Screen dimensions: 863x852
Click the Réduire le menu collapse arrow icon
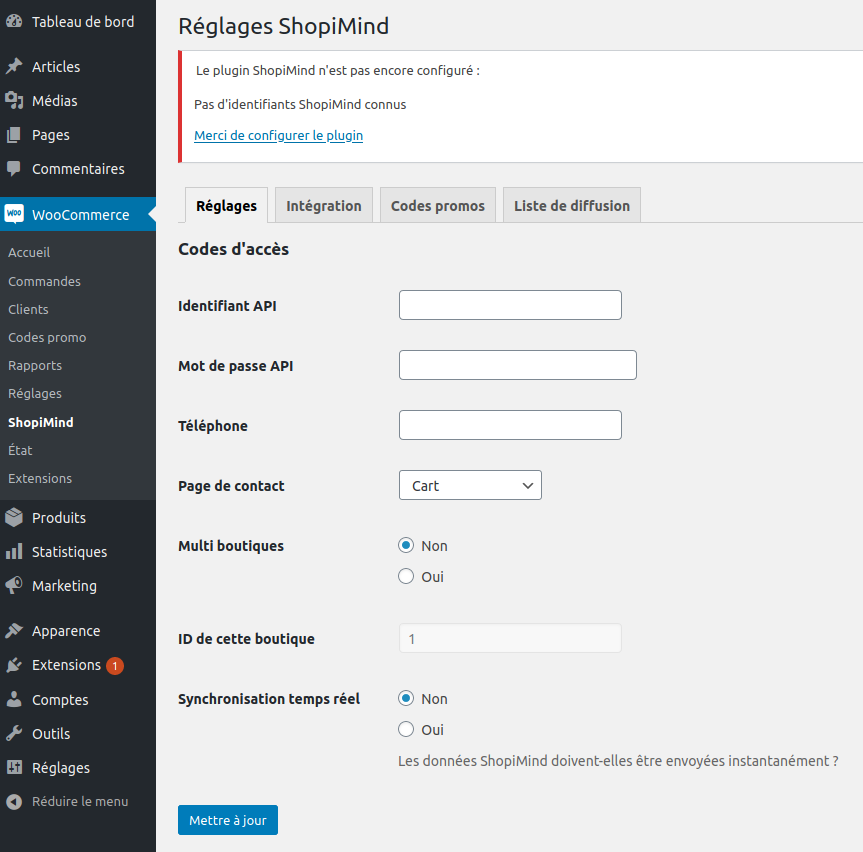coord(14,802)
